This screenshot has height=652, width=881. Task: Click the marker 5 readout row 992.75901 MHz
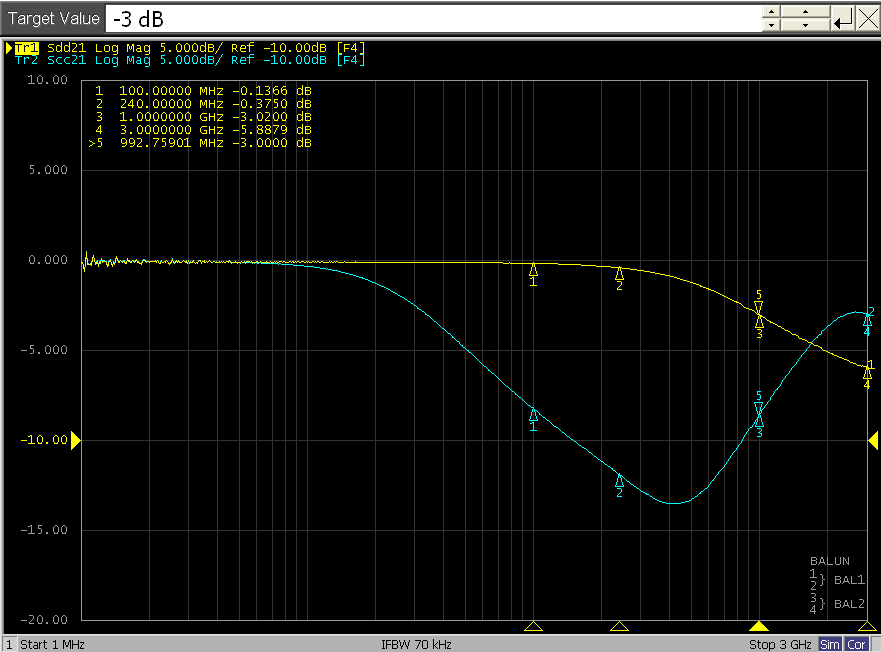[200, 143]
